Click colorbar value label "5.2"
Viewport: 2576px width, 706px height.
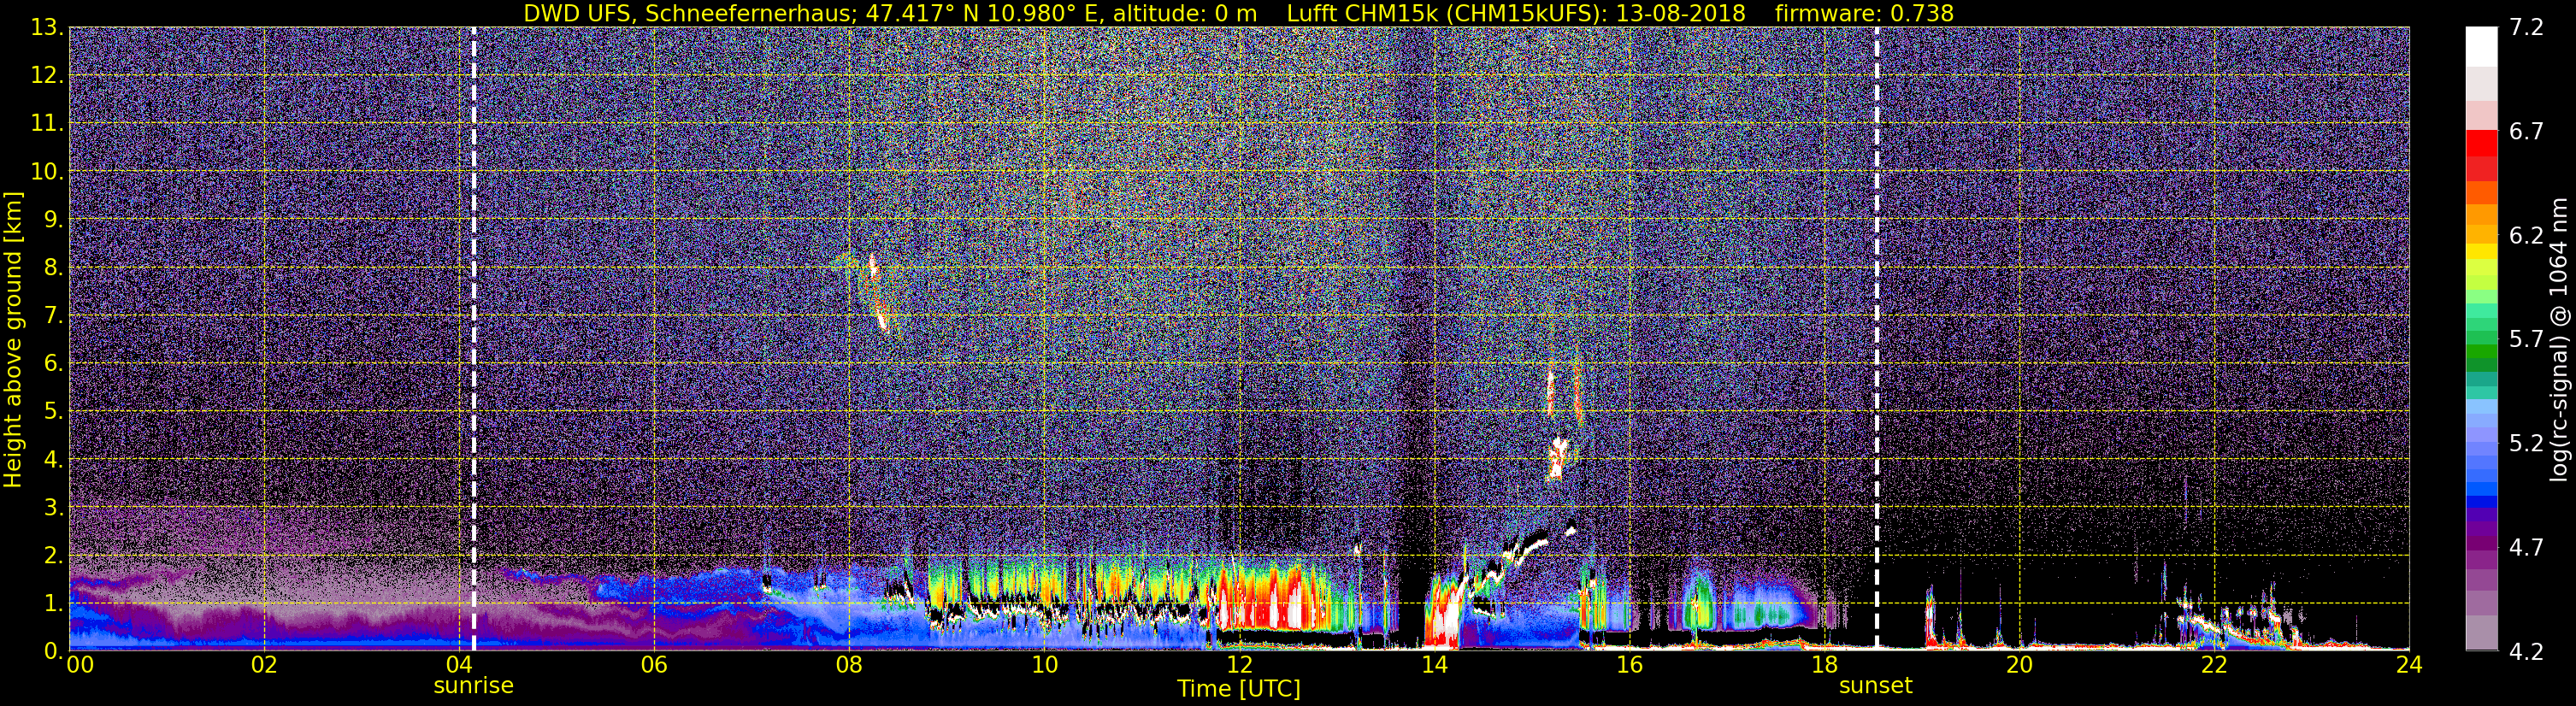2526,444
